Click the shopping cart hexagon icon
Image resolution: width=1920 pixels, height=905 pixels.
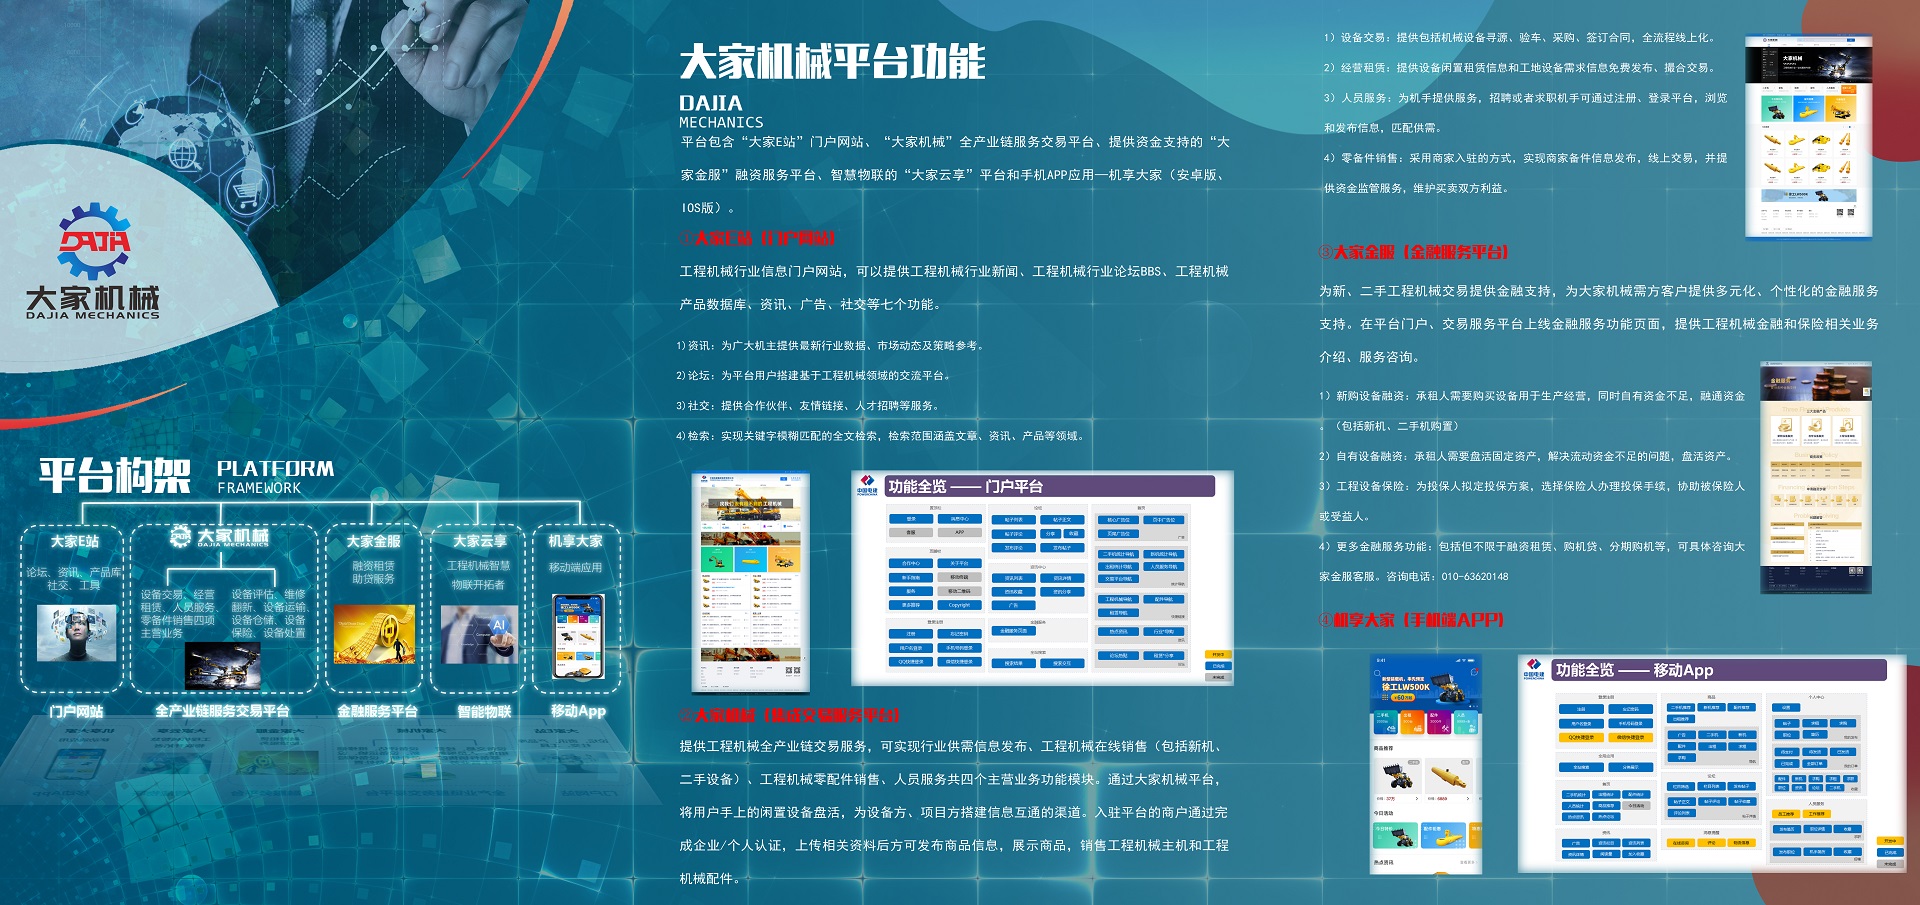coord(244,189)
